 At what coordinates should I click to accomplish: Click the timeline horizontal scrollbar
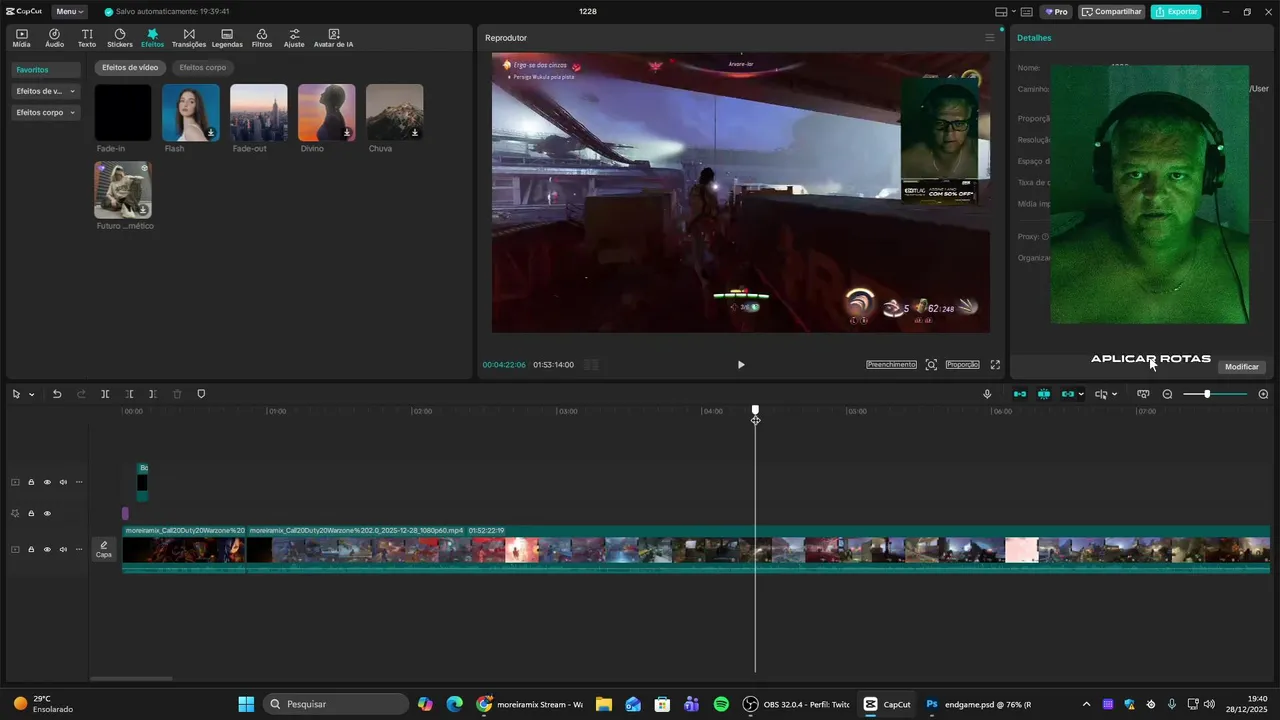click(131, 679)
